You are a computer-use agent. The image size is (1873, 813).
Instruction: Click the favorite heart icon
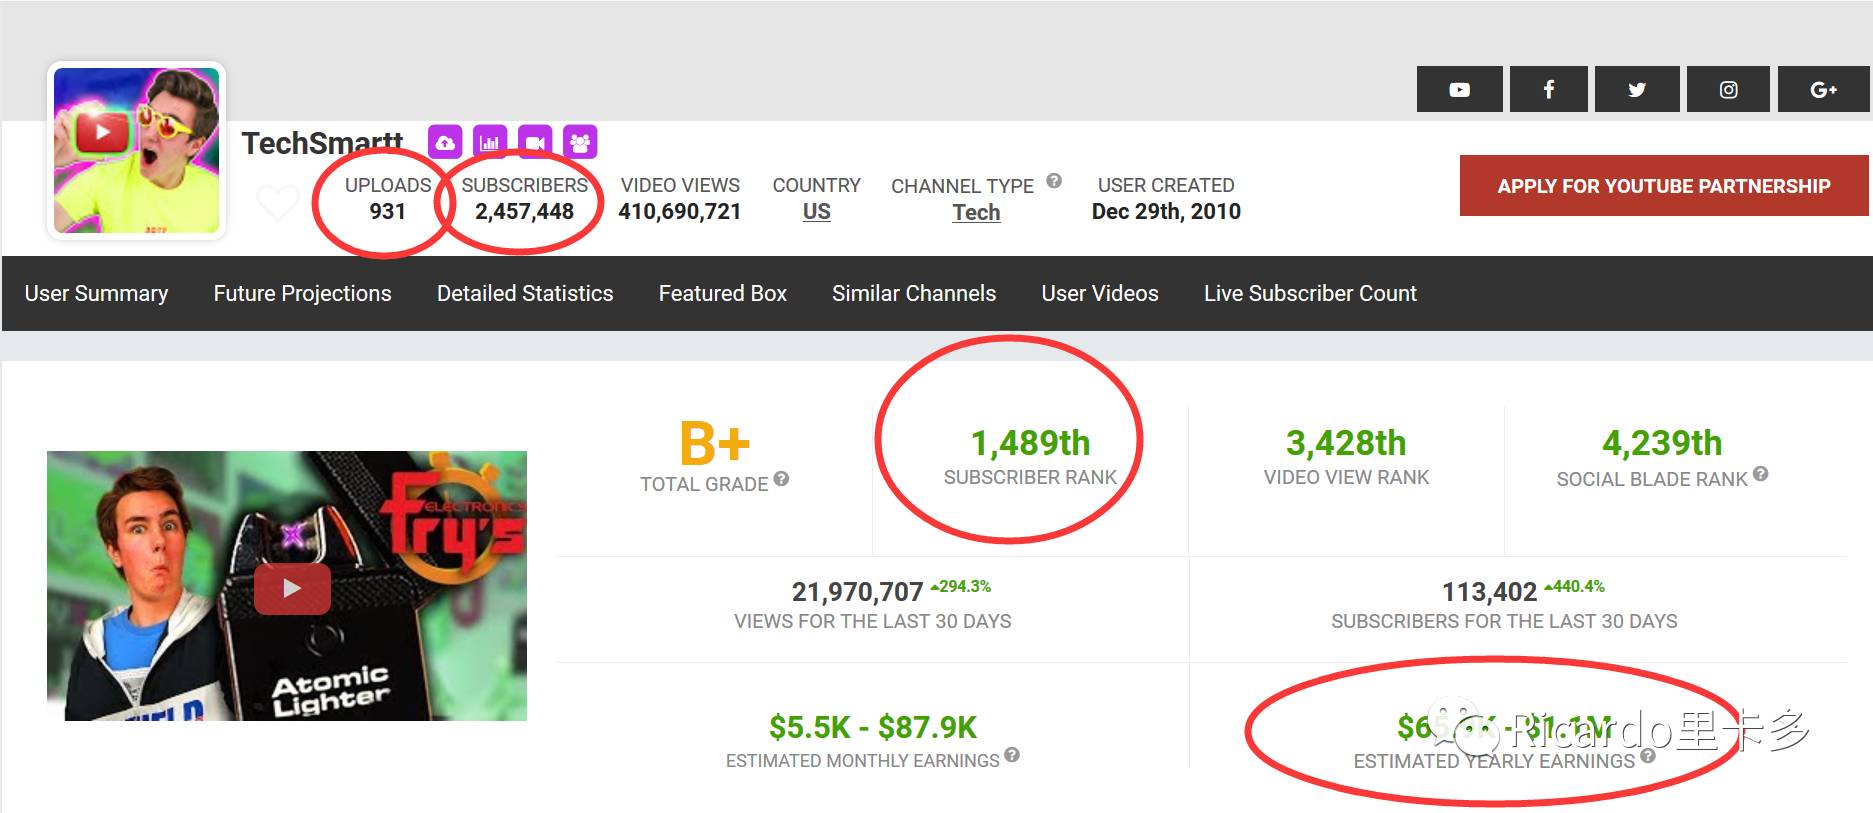[x=278, y=202]
